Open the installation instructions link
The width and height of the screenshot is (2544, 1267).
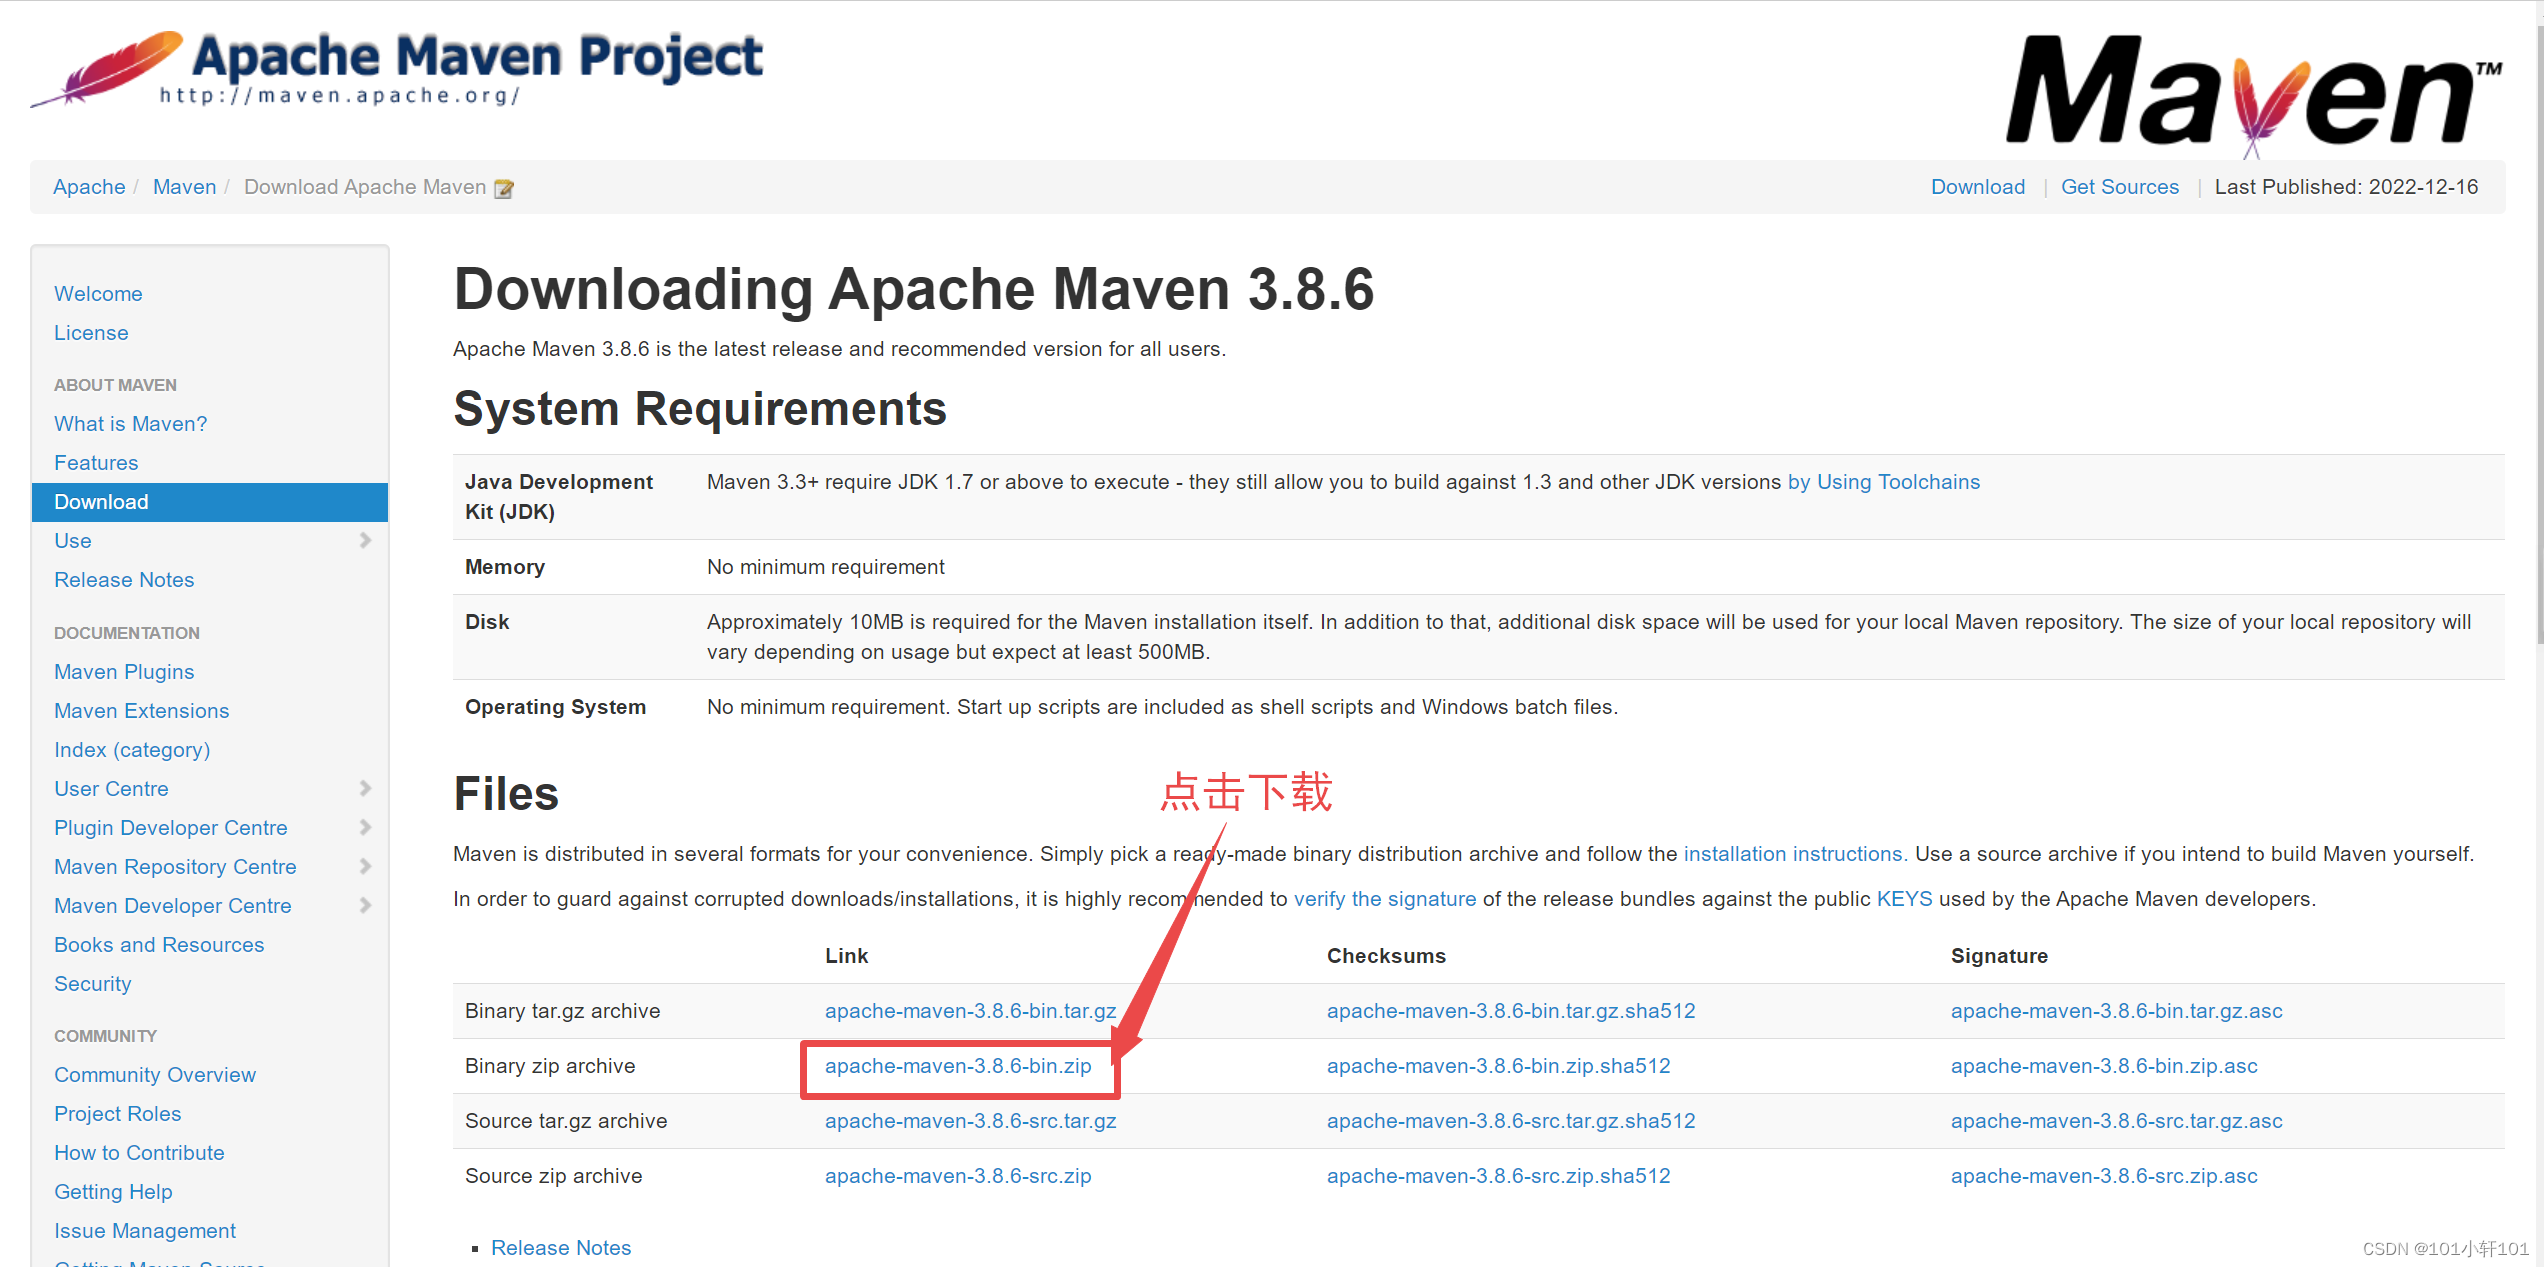(1792, 854)
